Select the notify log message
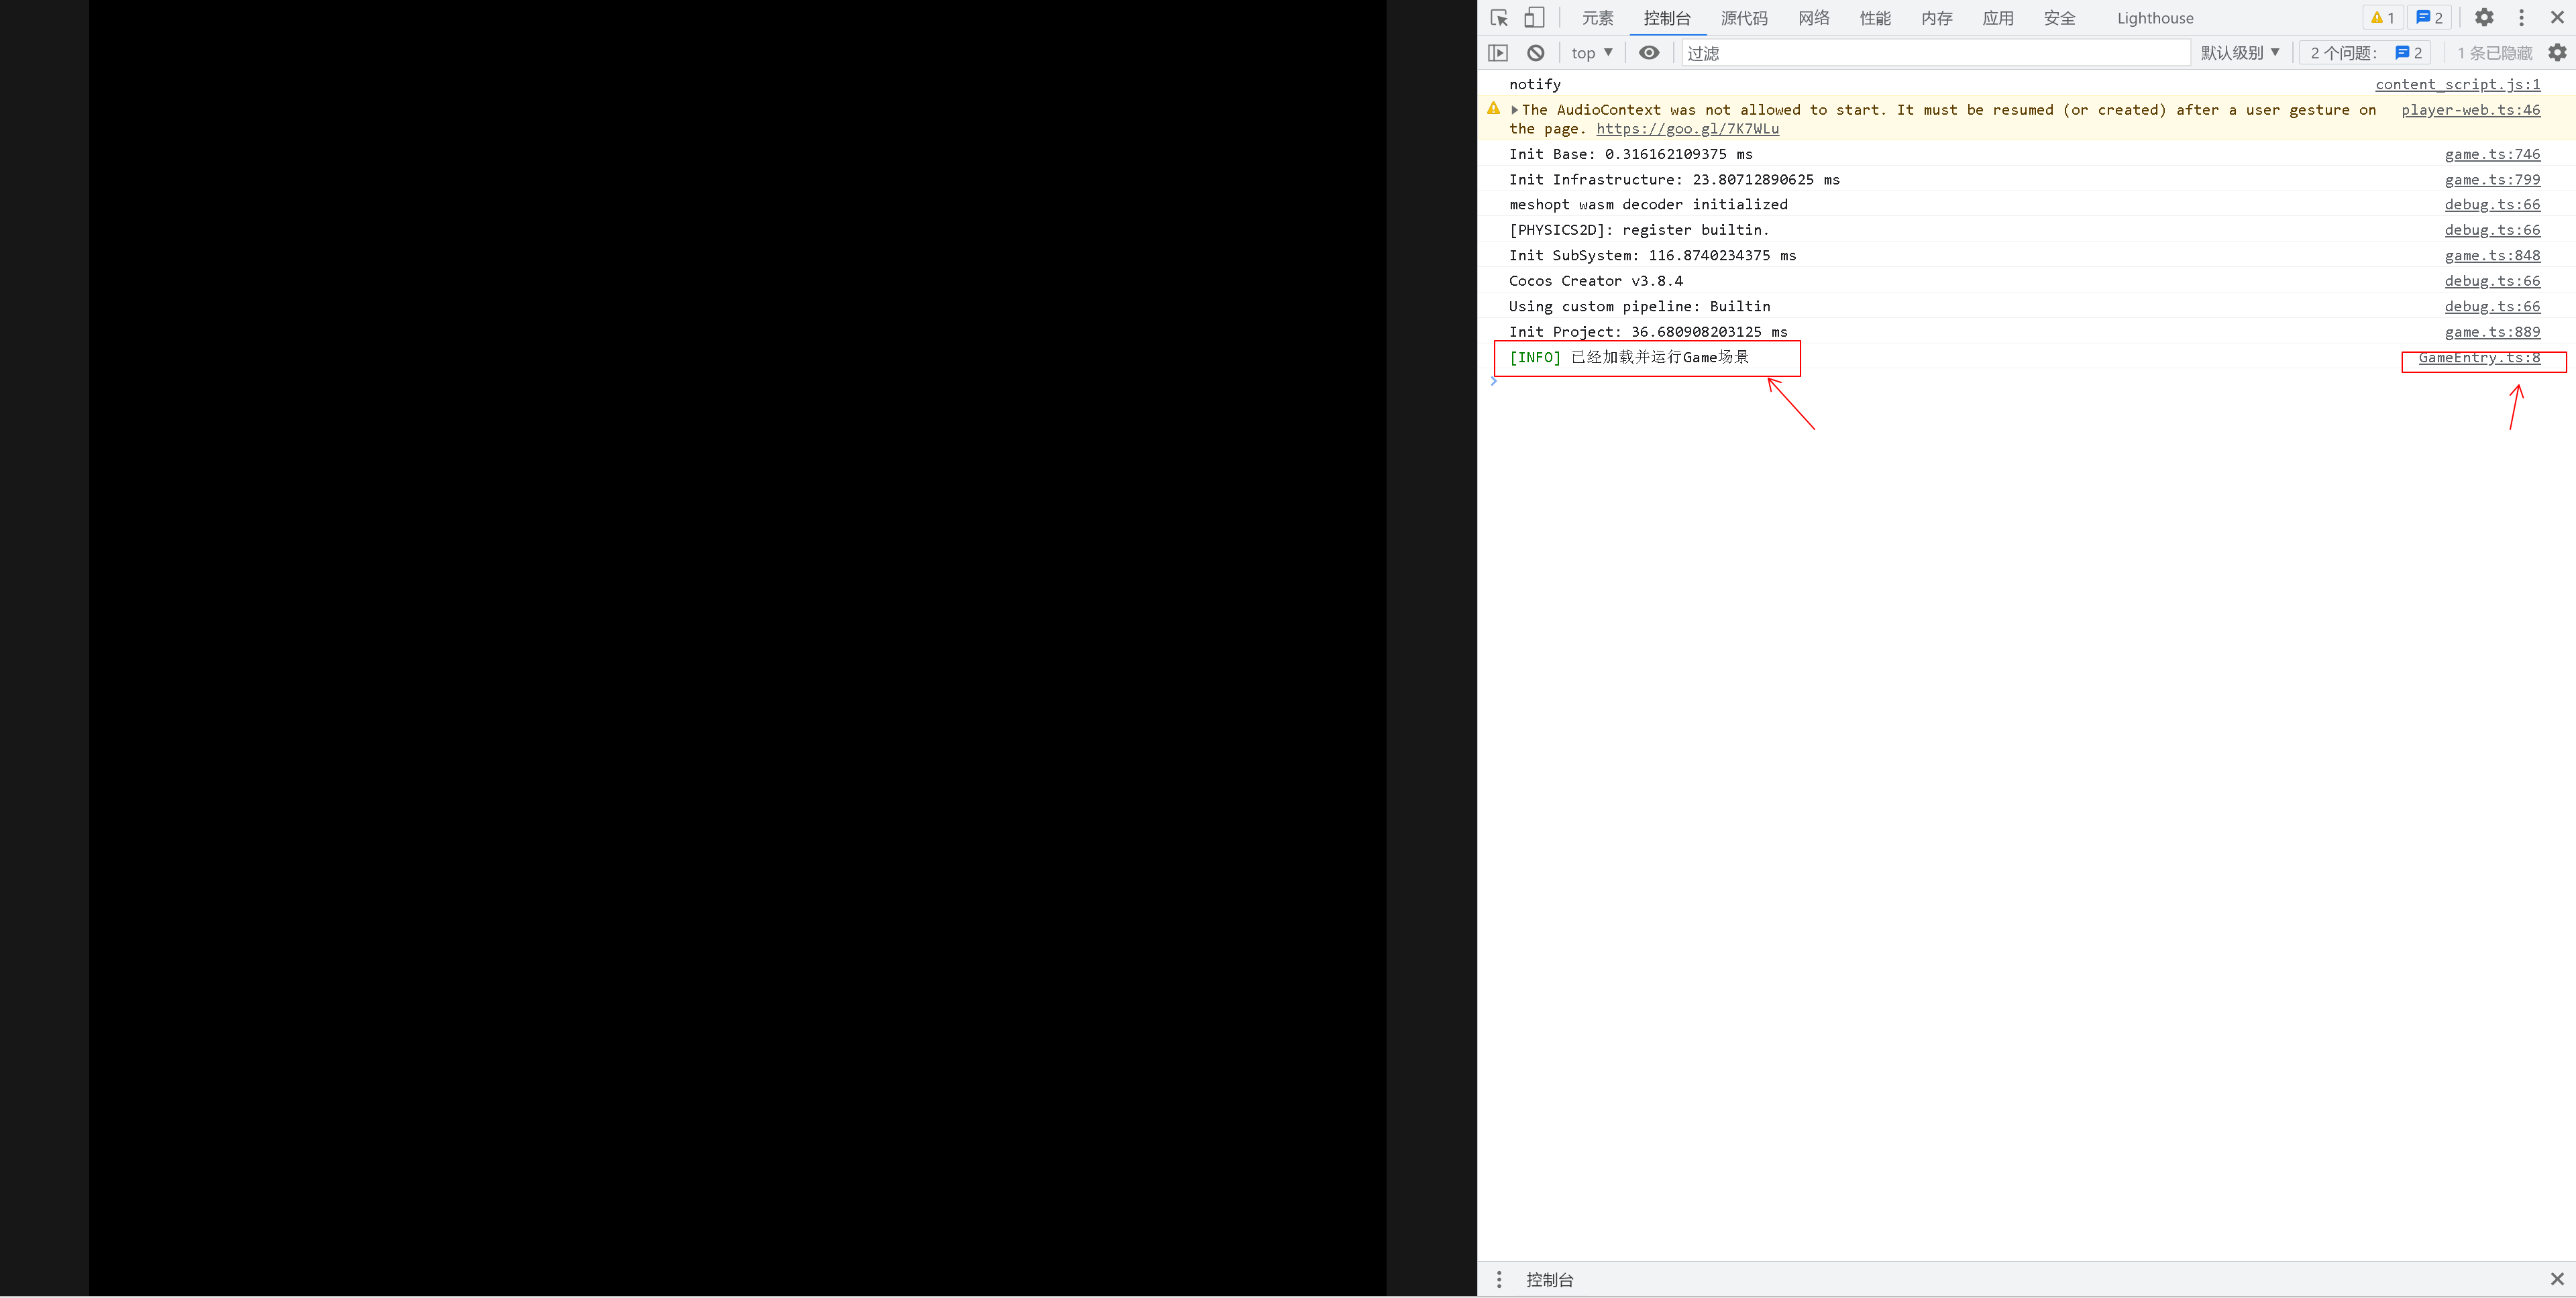Image resolution: width=2576 pixels, height=1298 pixels. point(1535,84)
